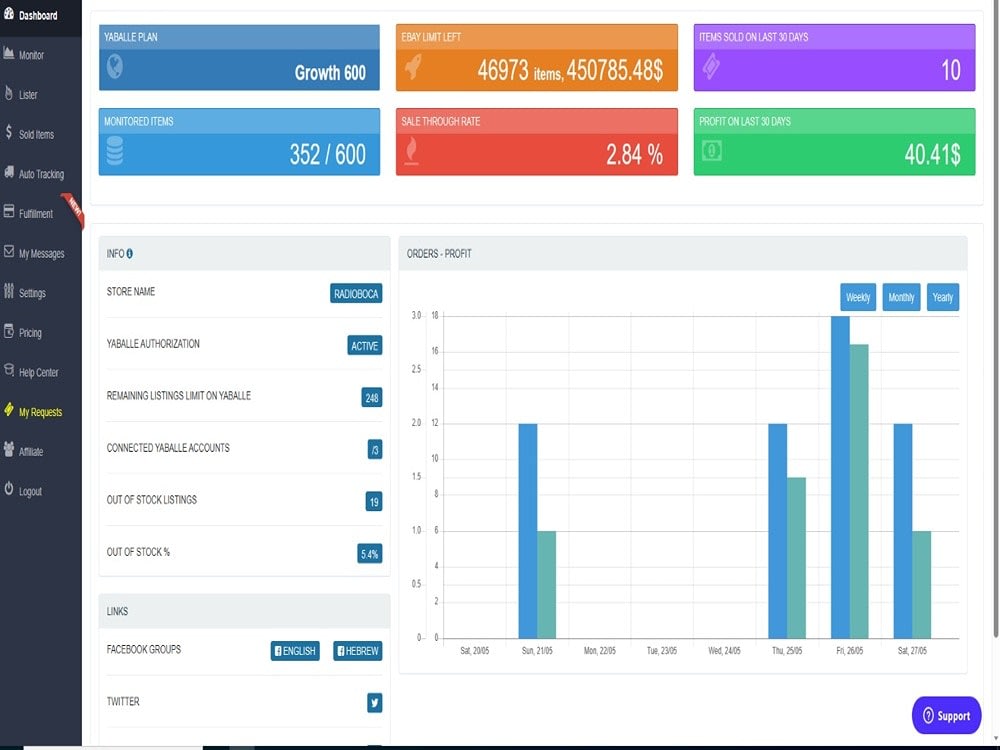Click the Affiliate people icon

click(9, 450)
